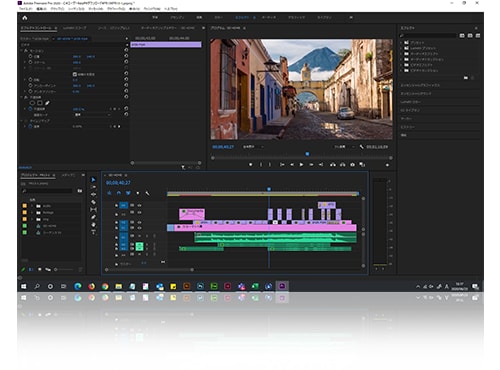
Task: Click the Lift button
Action: (333, 165)
